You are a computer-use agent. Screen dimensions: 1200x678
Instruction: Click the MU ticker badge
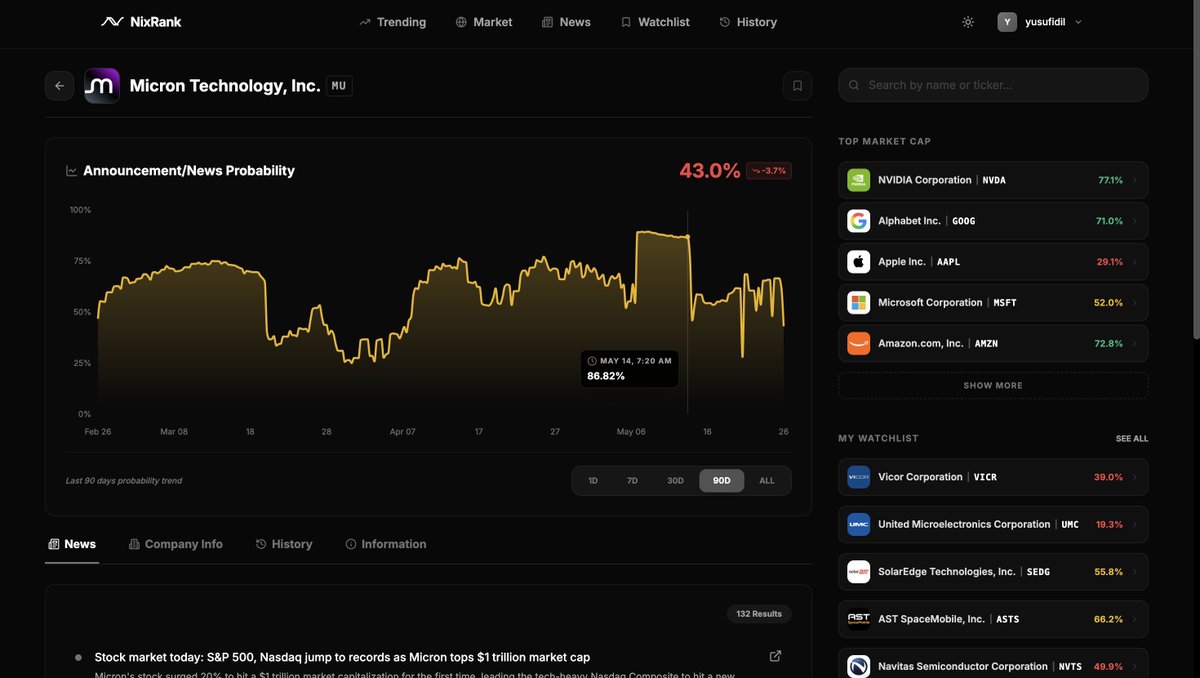339,86
